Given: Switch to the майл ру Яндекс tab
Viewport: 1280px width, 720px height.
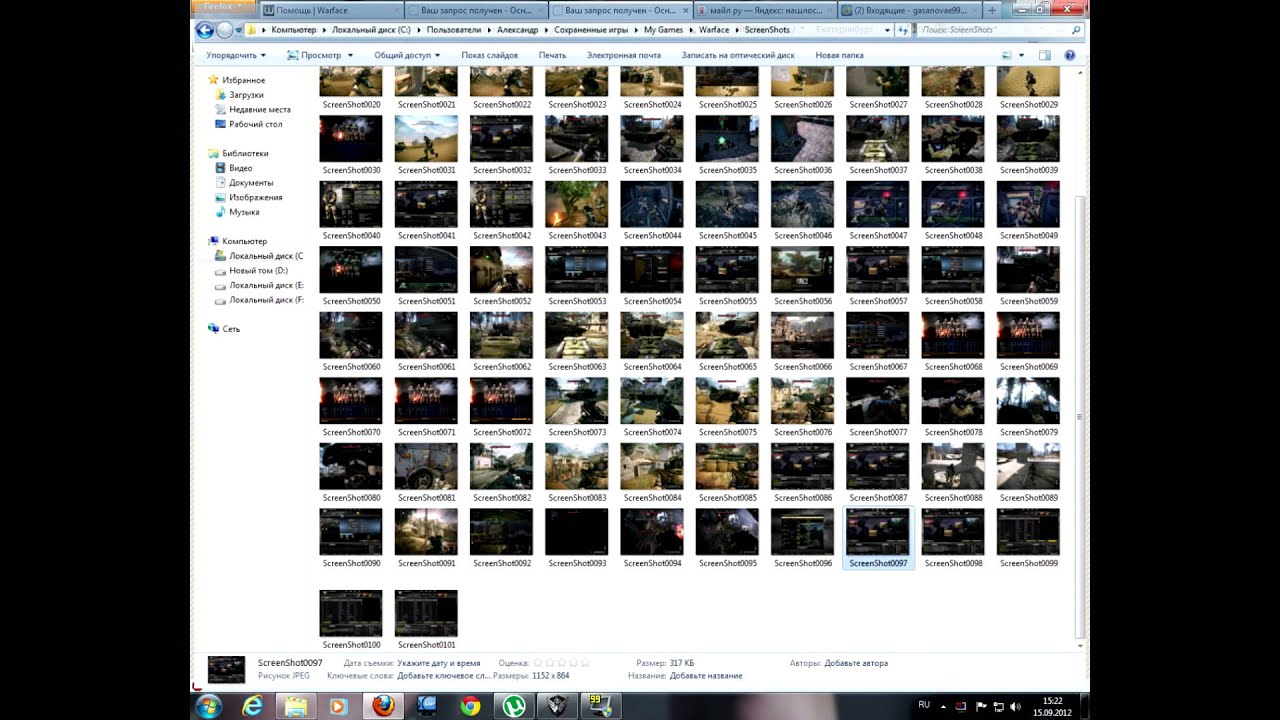Looking at the screenshot, I should [763, 10].
